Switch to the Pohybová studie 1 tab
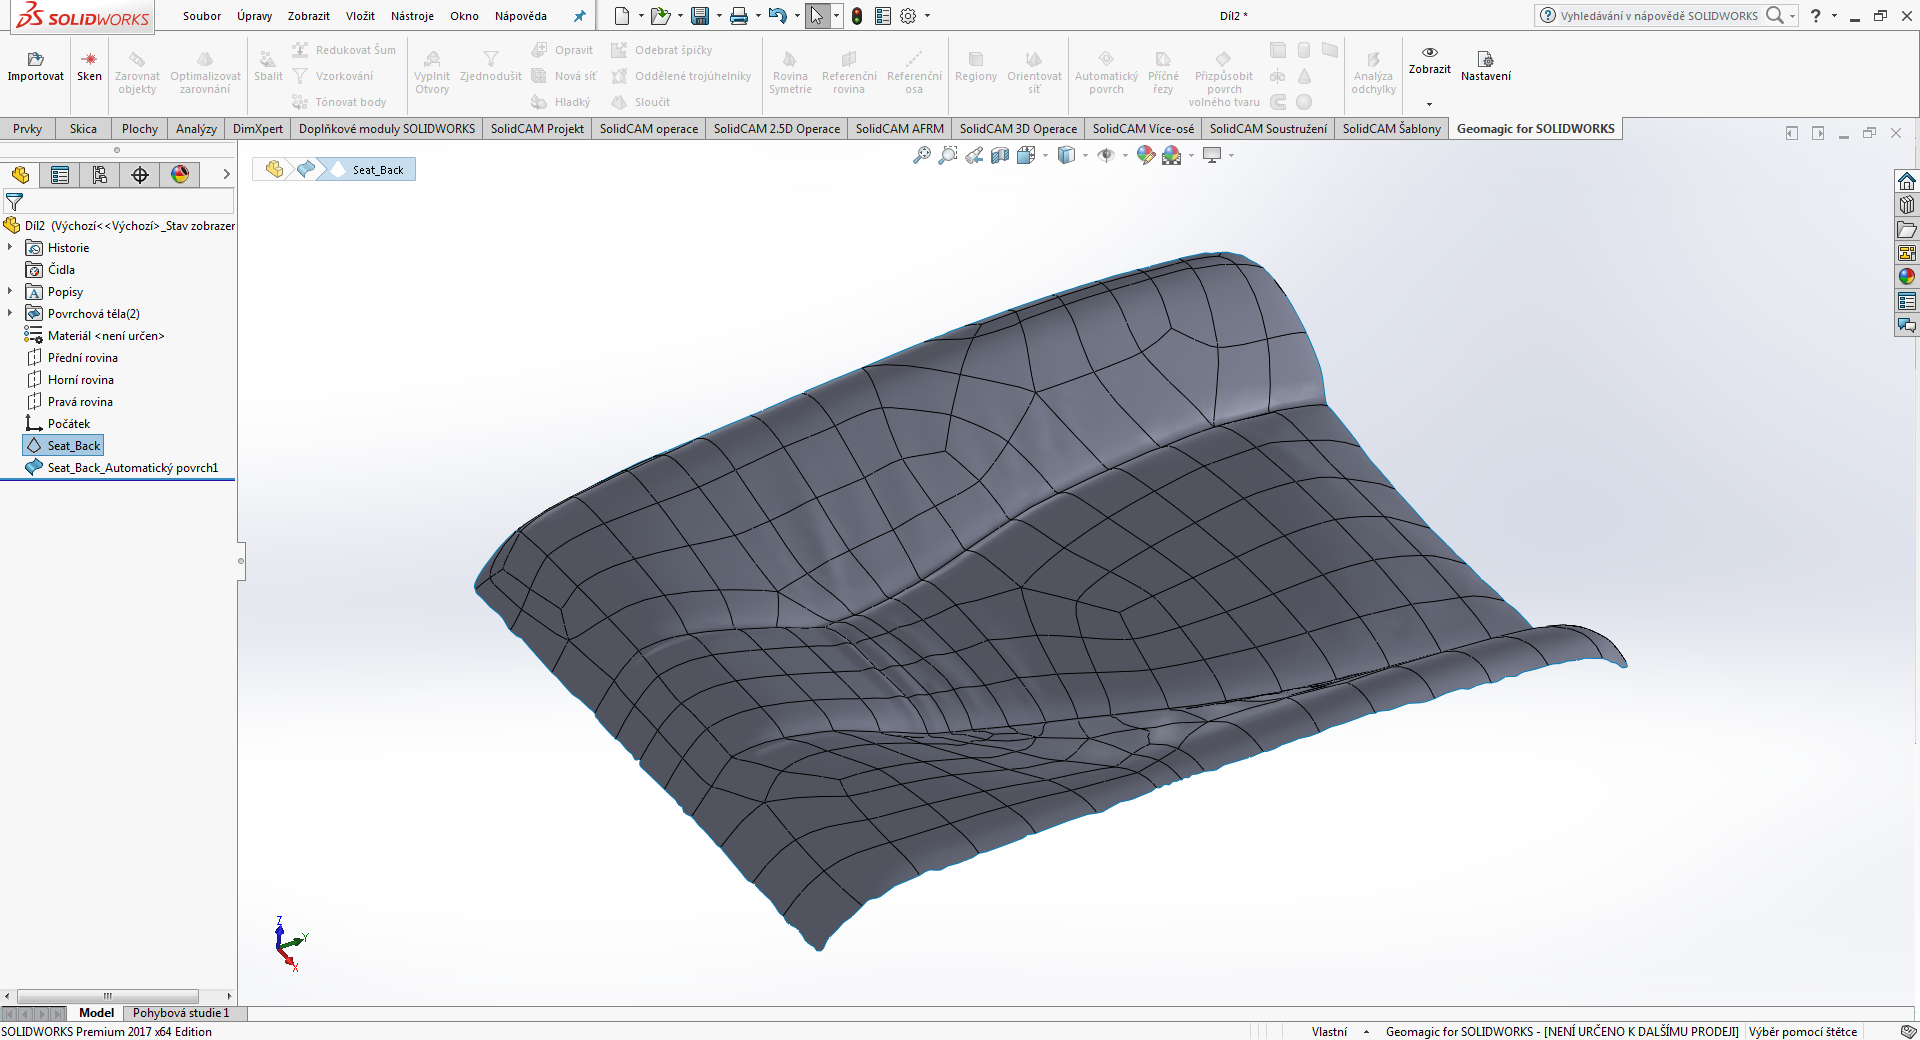Image resolution: width=1920 pixels, height=1040 pixels. click(x=181, y=1013)
